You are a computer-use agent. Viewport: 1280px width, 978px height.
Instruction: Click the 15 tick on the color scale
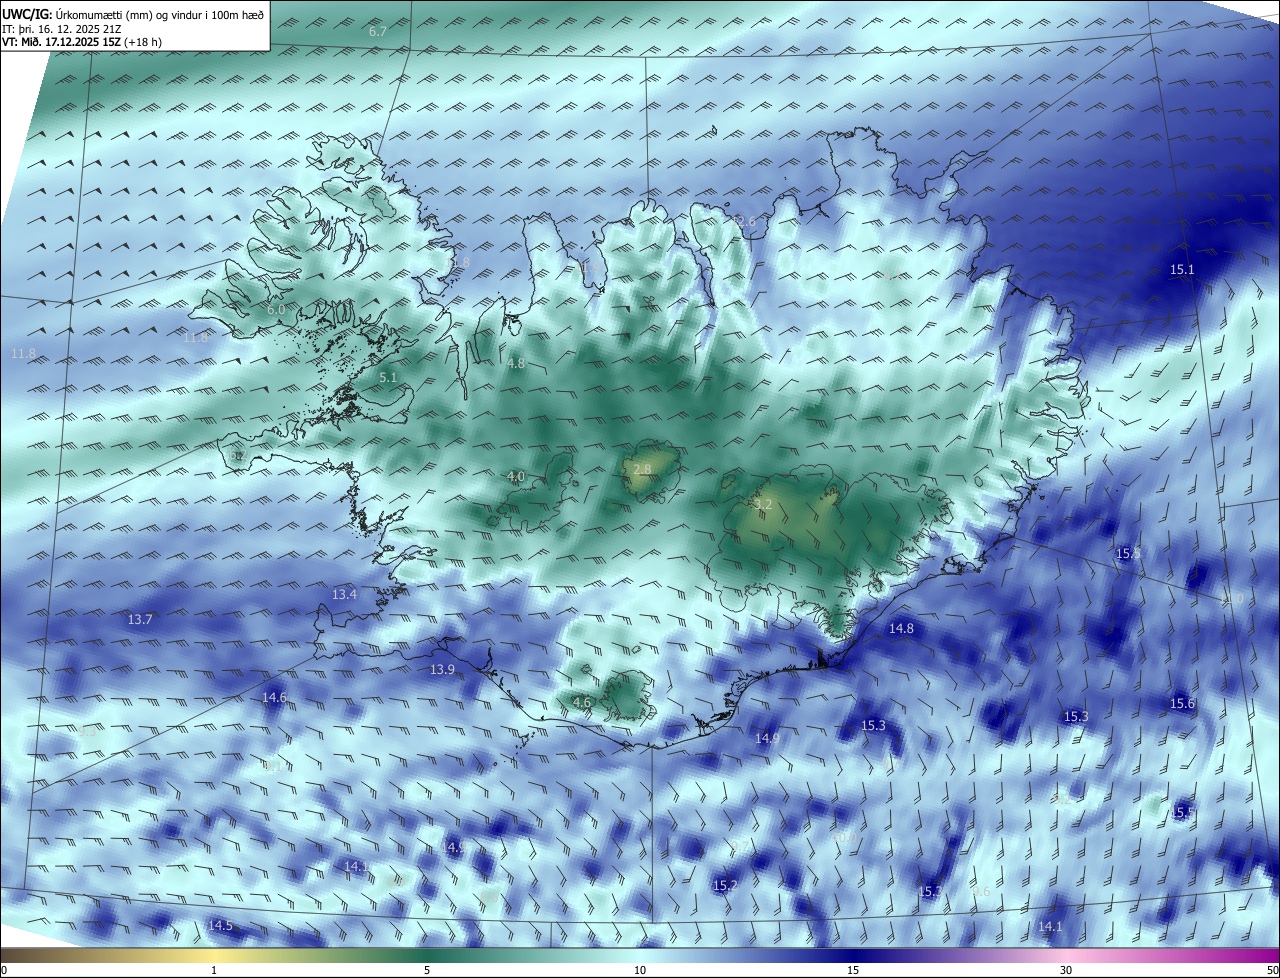(853, 971)
